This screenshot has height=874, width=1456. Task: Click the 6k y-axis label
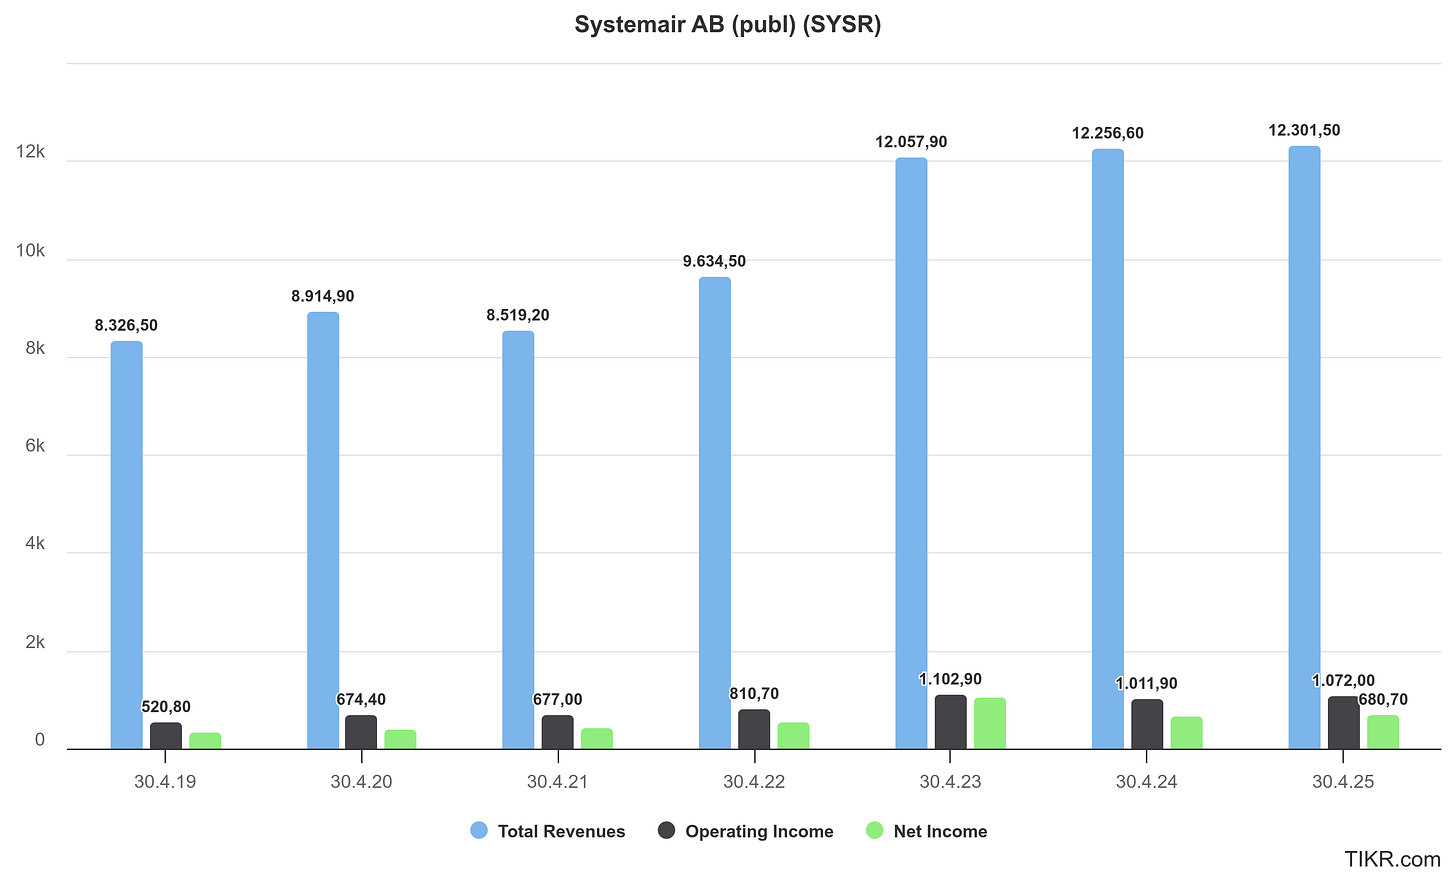pyautogui.click(x=35, y=447)
